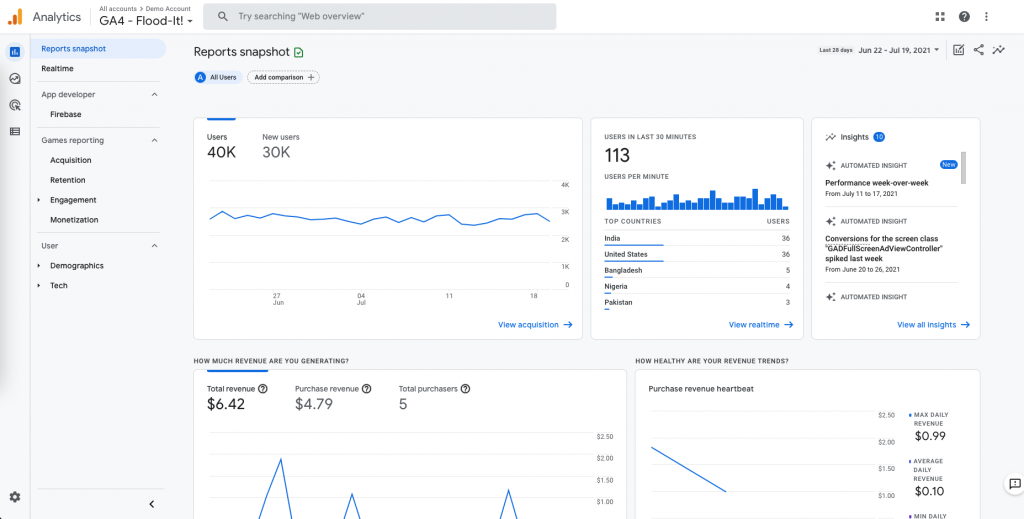The height and width of the screenshot is (519, 1024).
Task: Click the search bar field
Action: click(379, 17)
